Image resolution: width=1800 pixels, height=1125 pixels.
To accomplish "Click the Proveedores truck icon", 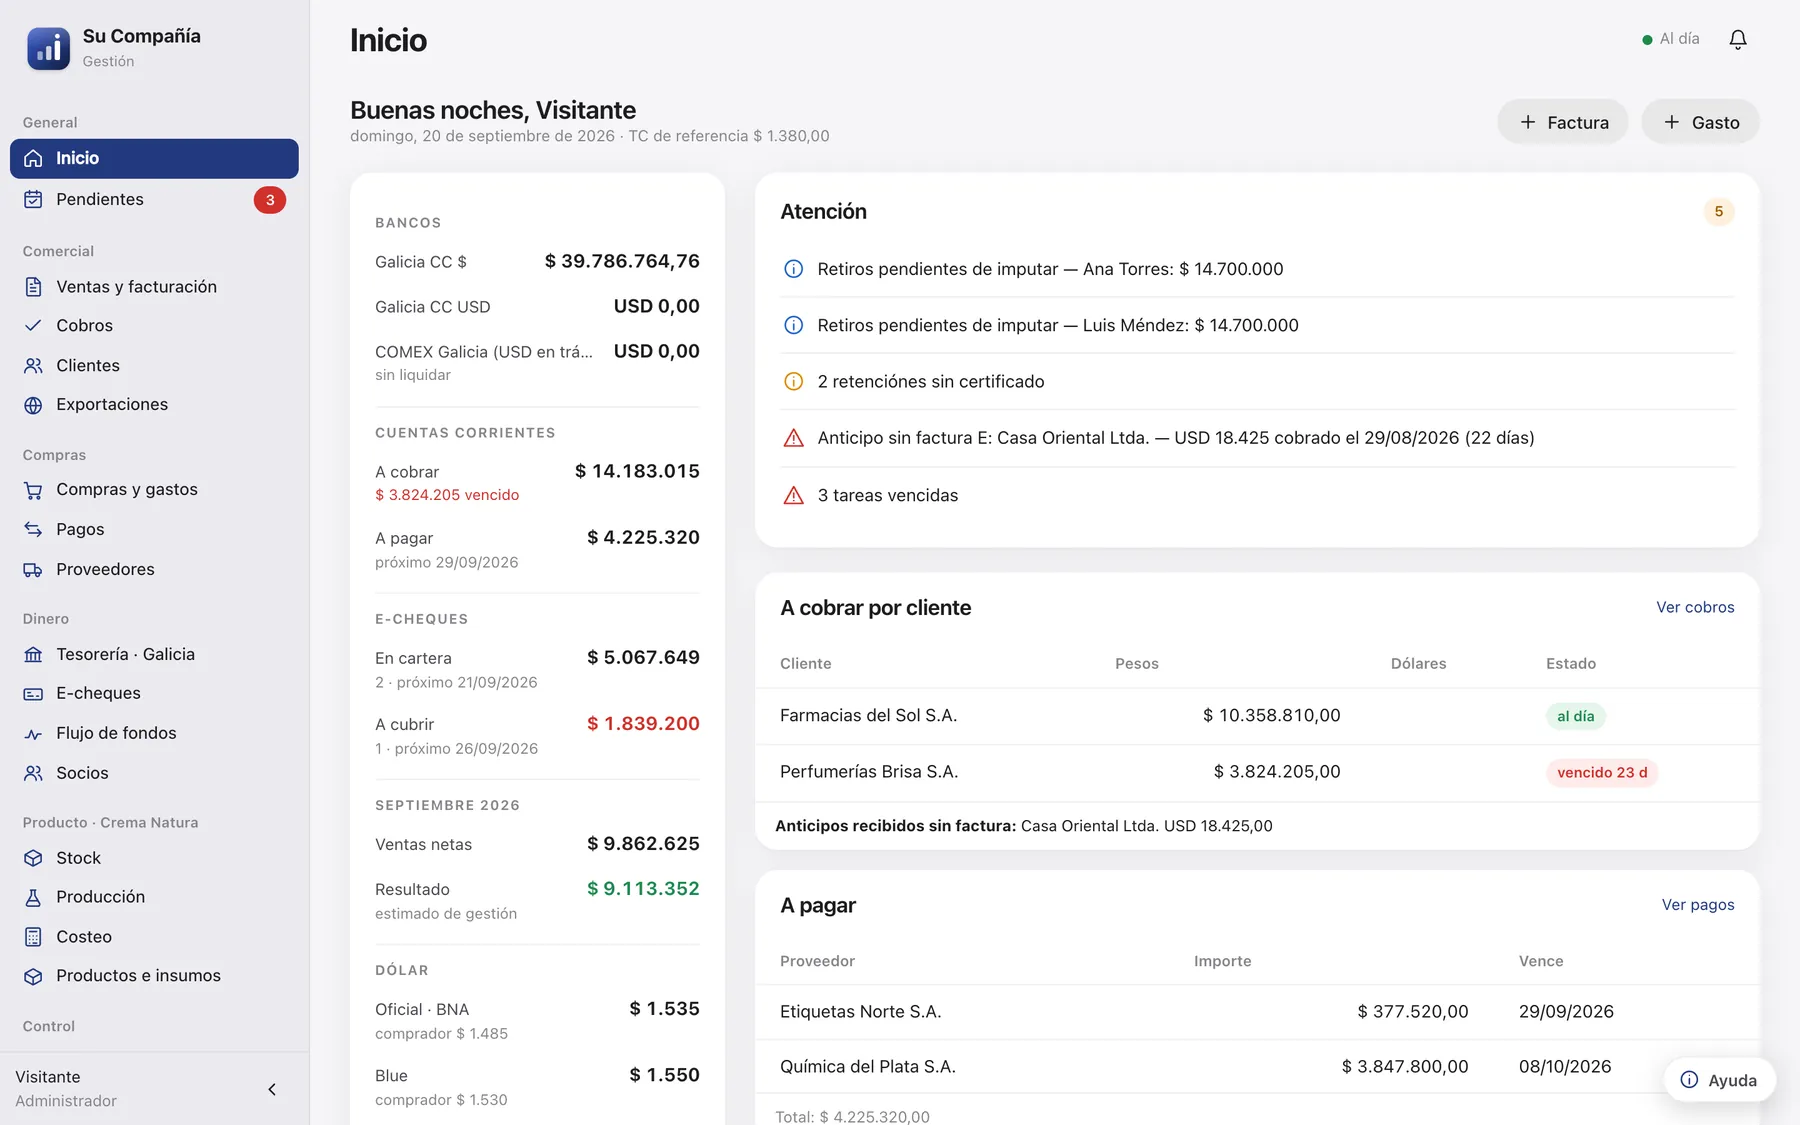I will 33,570.
